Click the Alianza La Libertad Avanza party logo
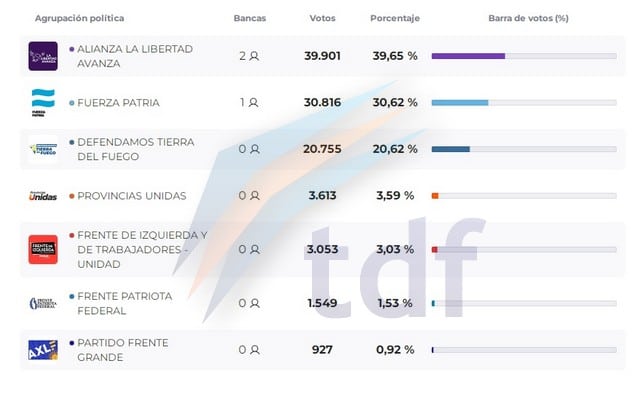This screenshot has height=409, width=640. [43, 56]
